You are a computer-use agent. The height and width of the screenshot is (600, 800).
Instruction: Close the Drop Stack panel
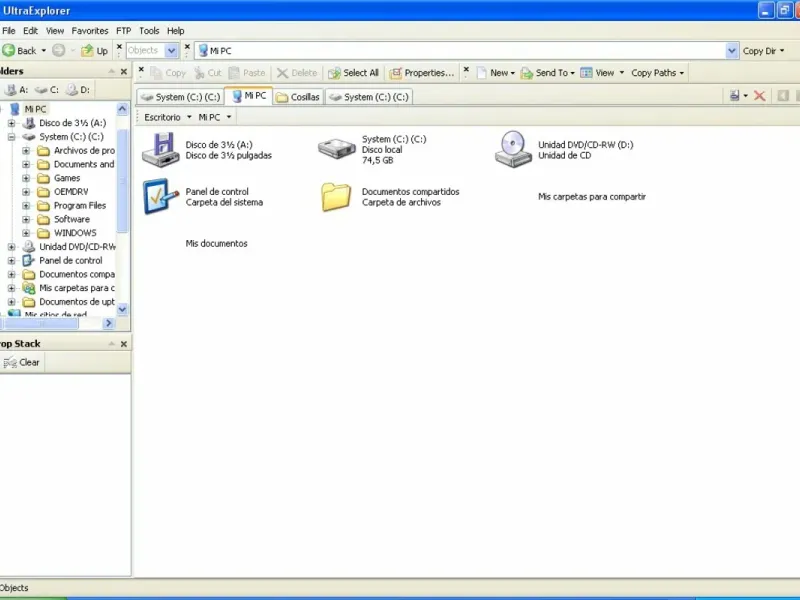click(123, 344)
